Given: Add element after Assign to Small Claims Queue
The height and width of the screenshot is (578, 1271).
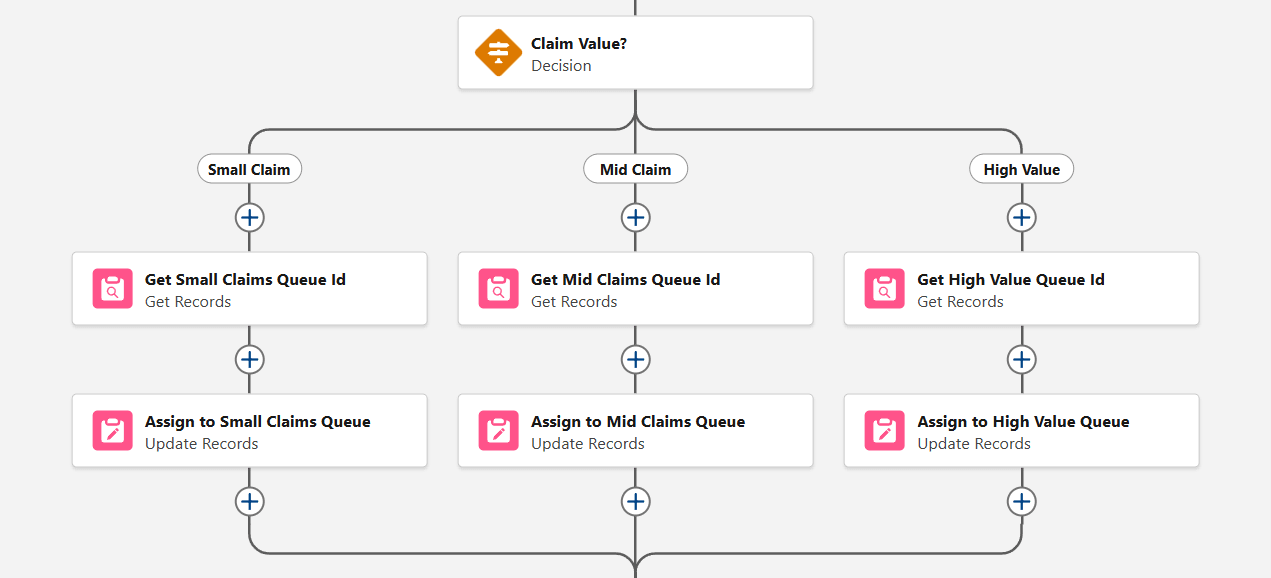Looking at the screenshot, I should point(249,501).
